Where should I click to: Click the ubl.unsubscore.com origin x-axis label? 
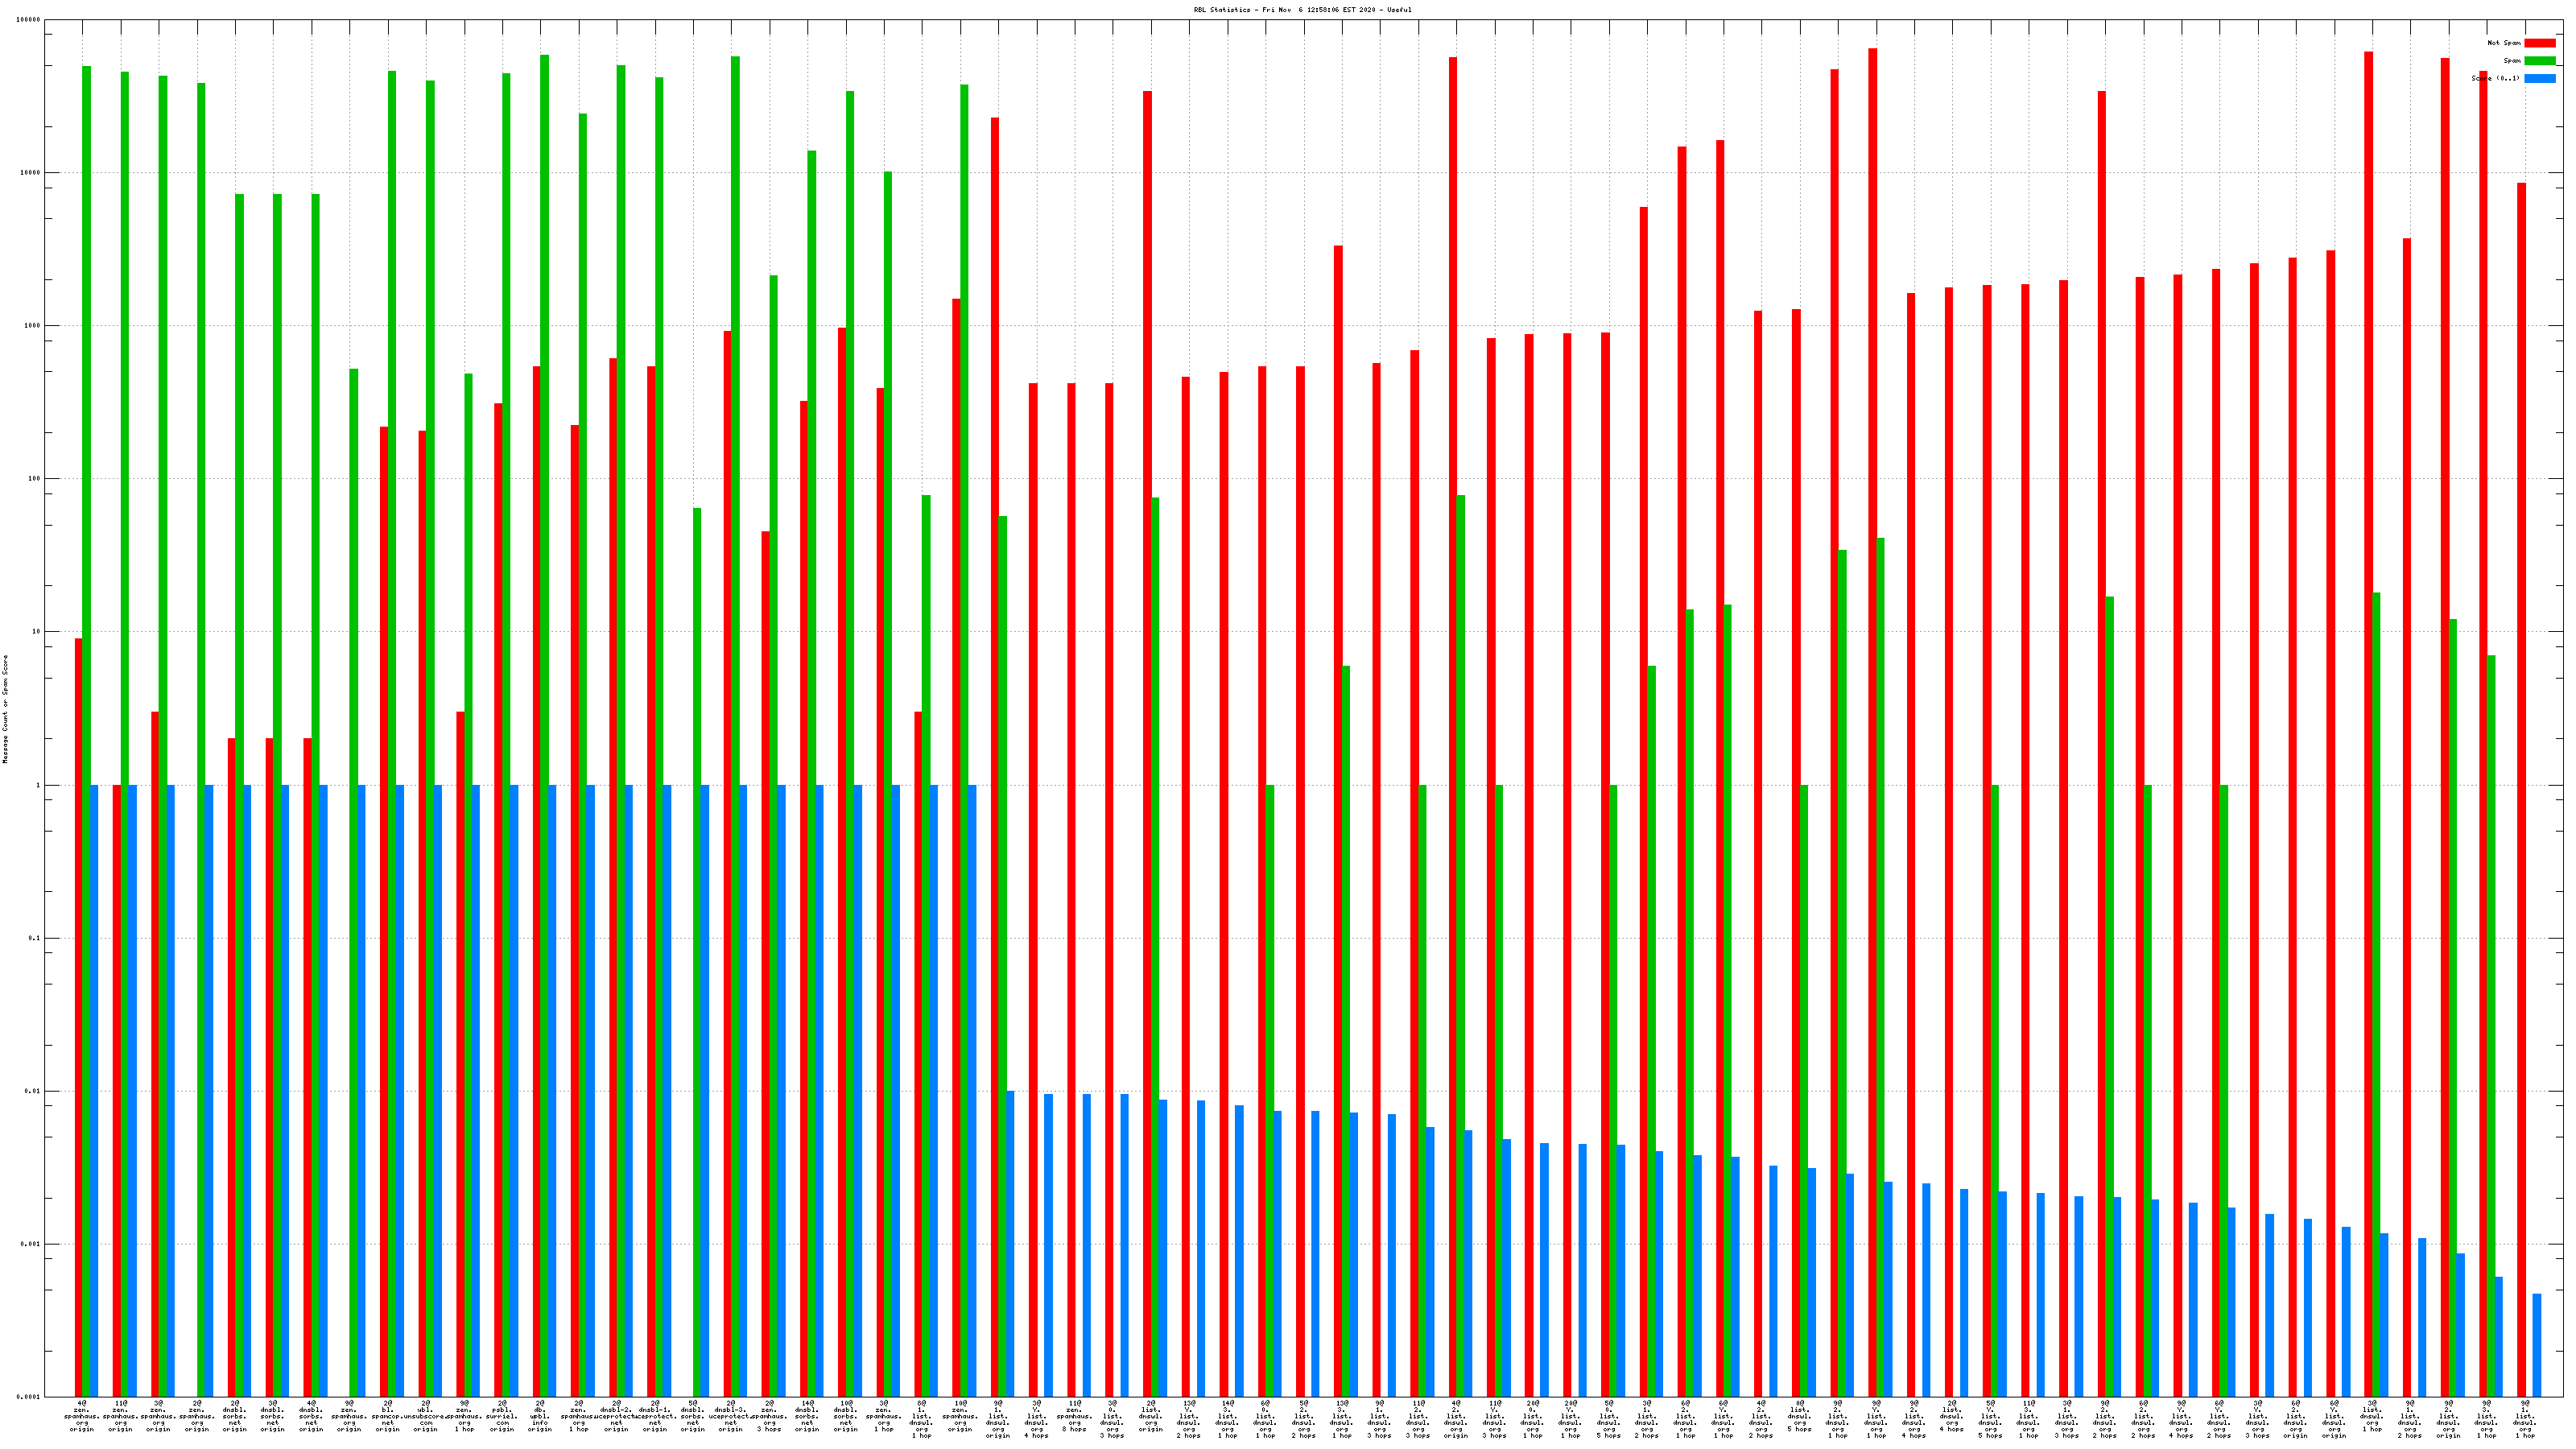tap(425, 1416)
